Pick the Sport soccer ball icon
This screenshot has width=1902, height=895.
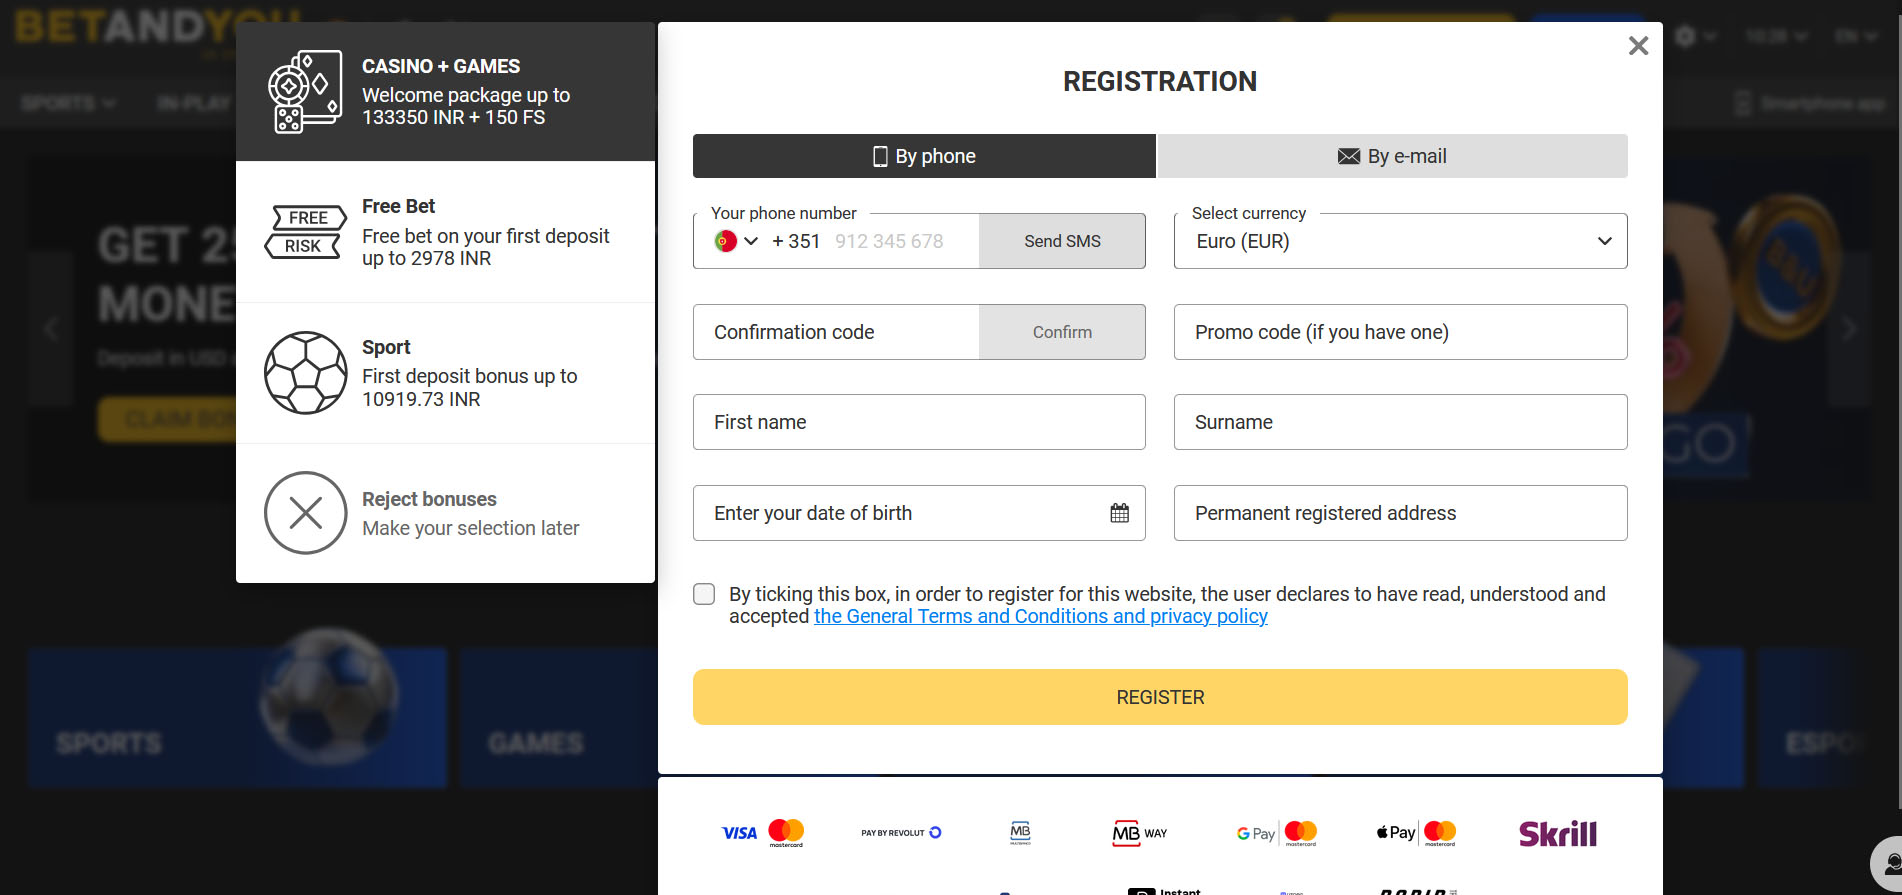coord(305,373)
